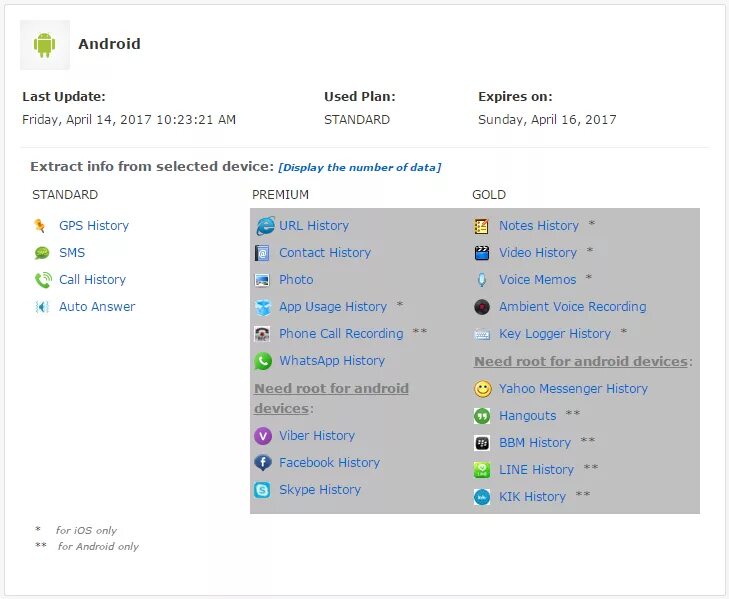Open the App Usage History link

pos(333,306)
